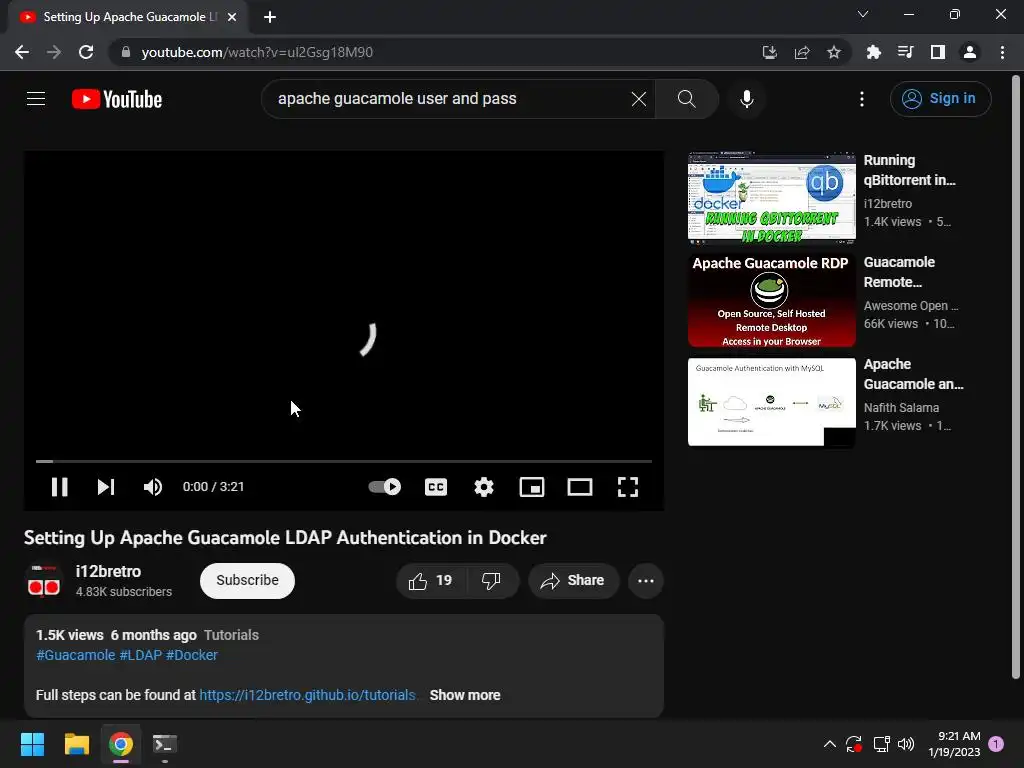This screenshot has width=1024, height=768.
Task: Open Guacamole Authentication with MySQL thumbnail
Action: point(771,402)
